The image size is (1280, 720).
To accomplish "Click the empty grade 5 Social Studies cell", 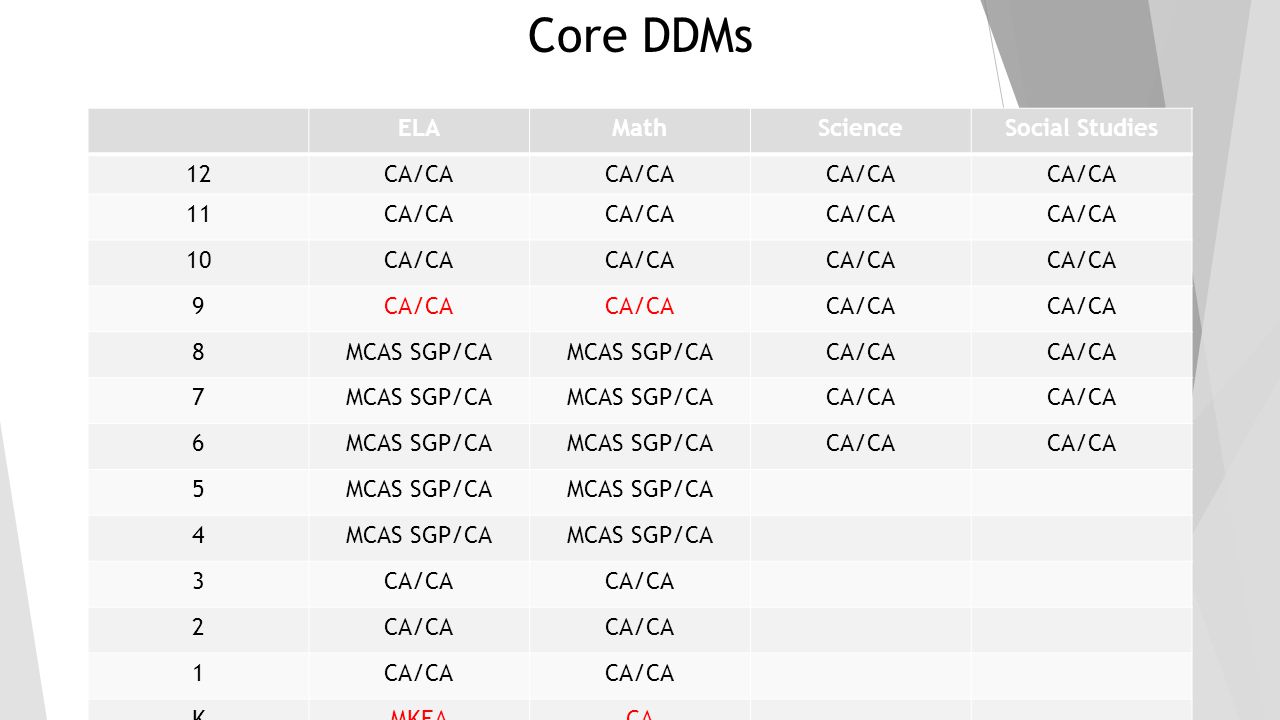I will 1082,491.
